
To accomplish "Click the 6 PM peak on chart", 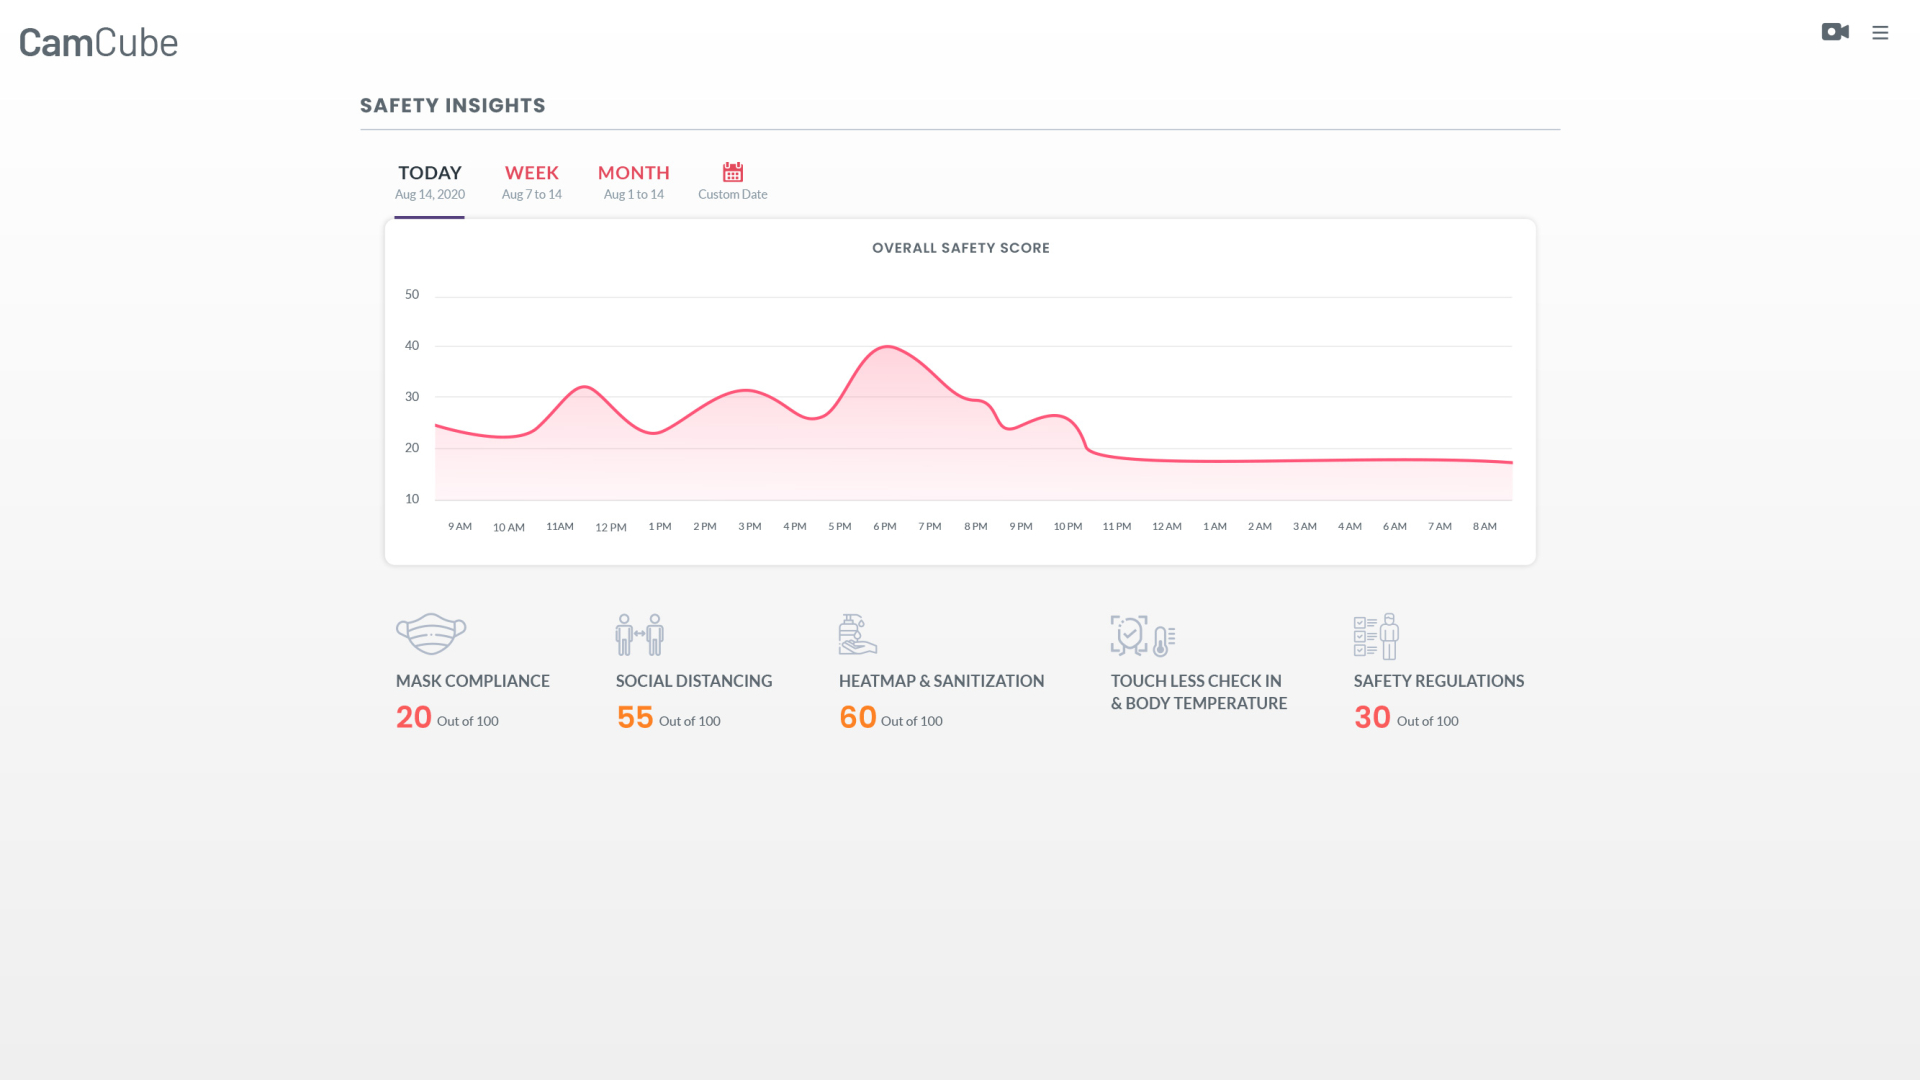I will pos(886,348).
